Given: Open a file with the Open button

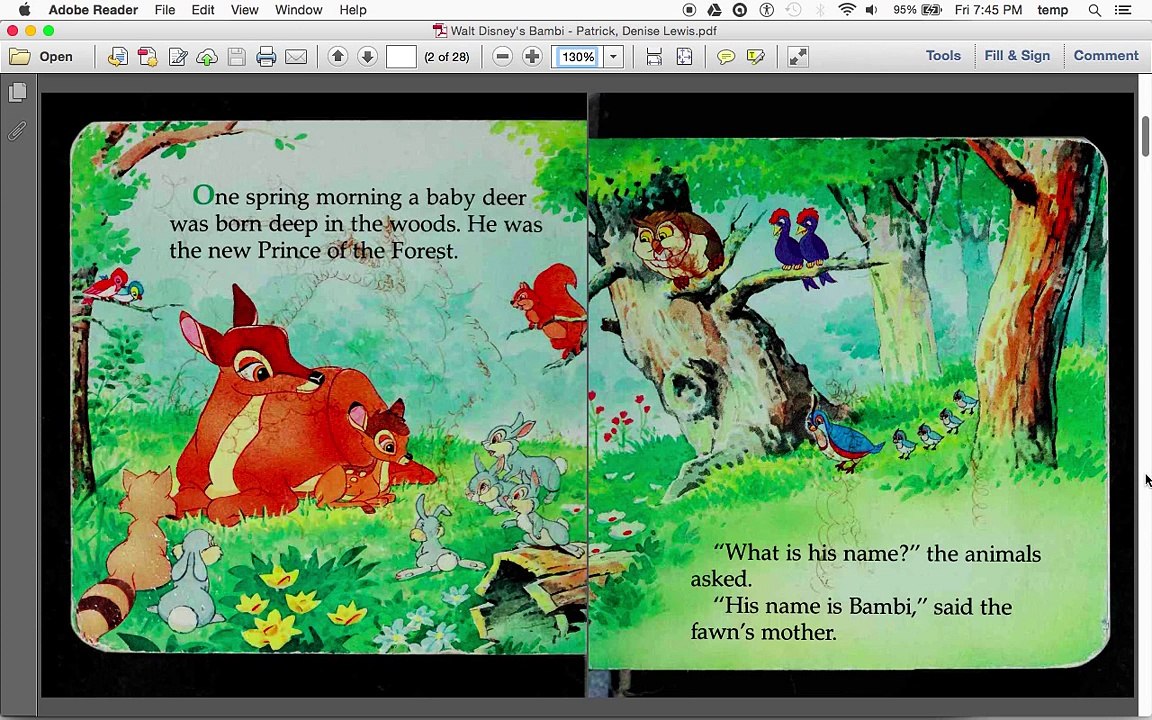Looking at the screenshot, I should point(41,57).
